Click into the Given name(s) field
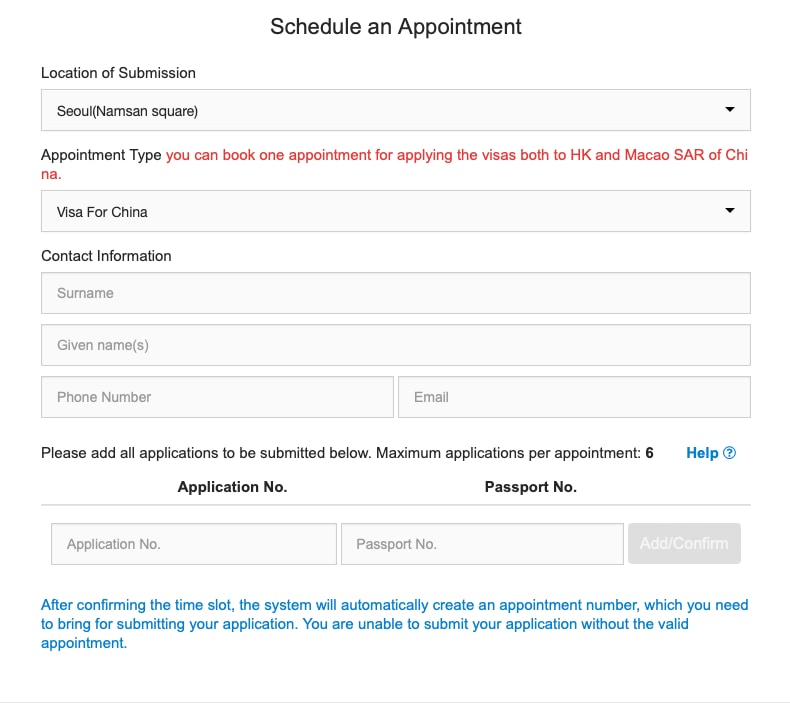Viewport: 790px width, 703px height. [395, 345]
